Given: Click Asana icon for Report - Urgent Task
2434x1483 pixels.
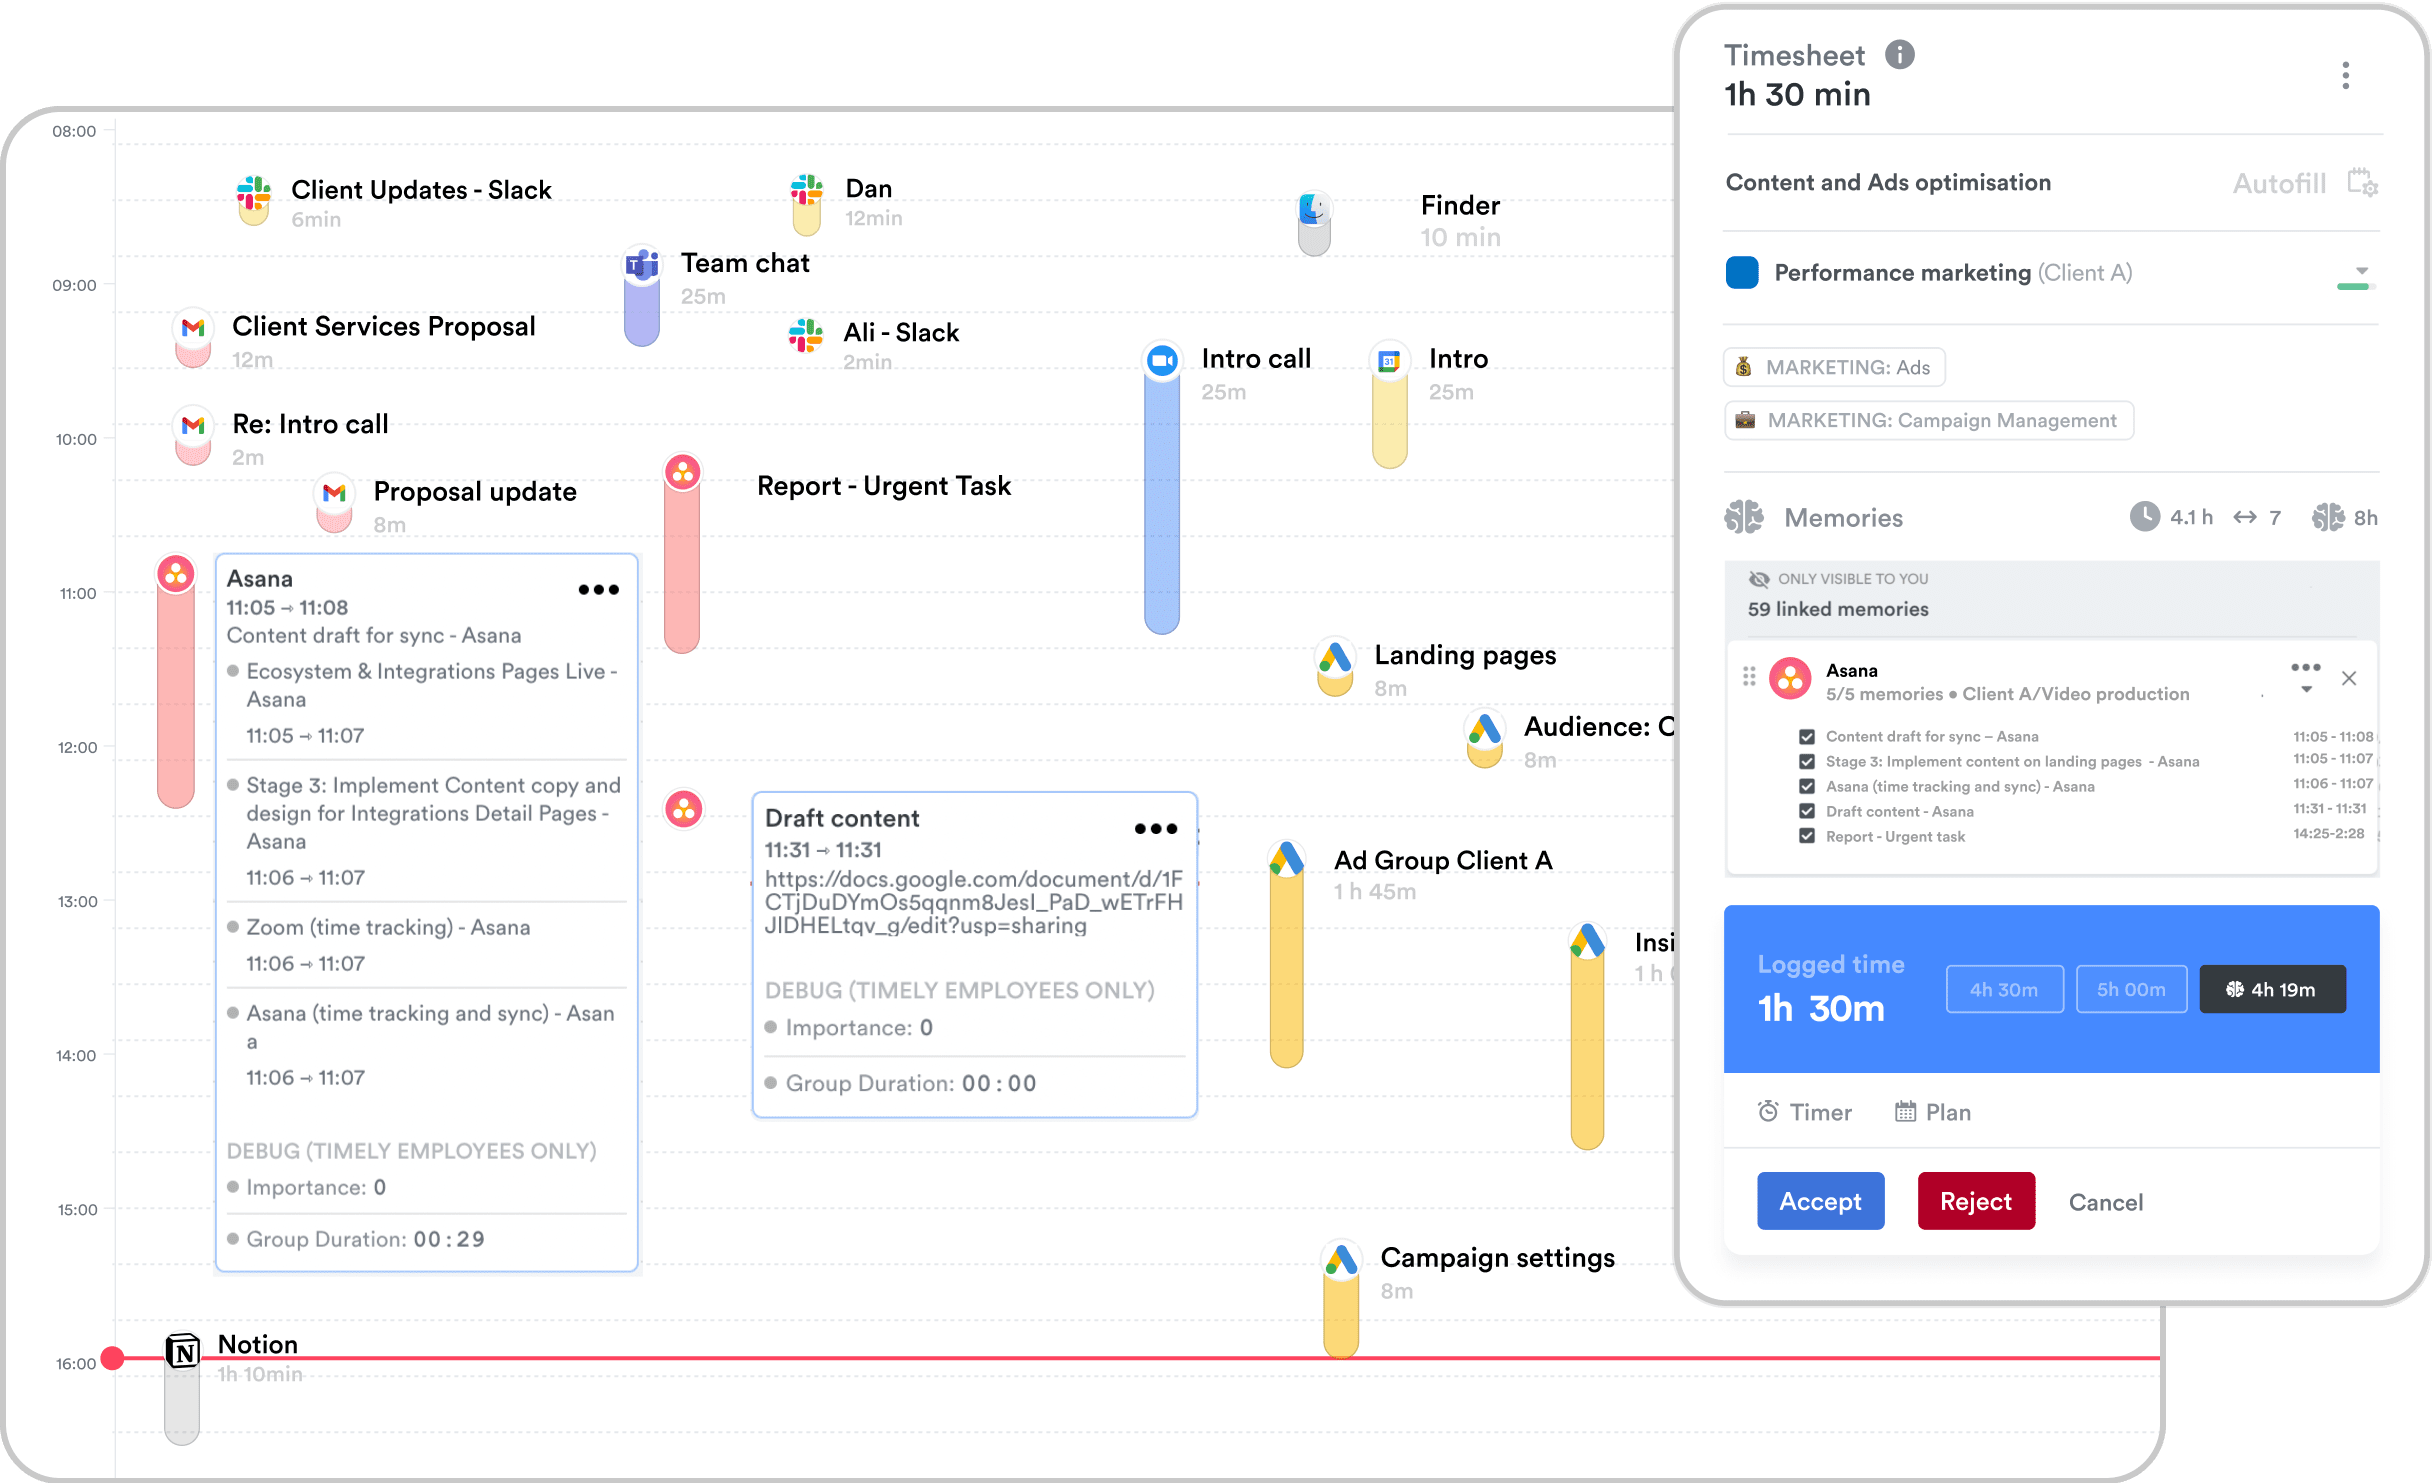Looking at the screenshot, I should coord(683,472).
